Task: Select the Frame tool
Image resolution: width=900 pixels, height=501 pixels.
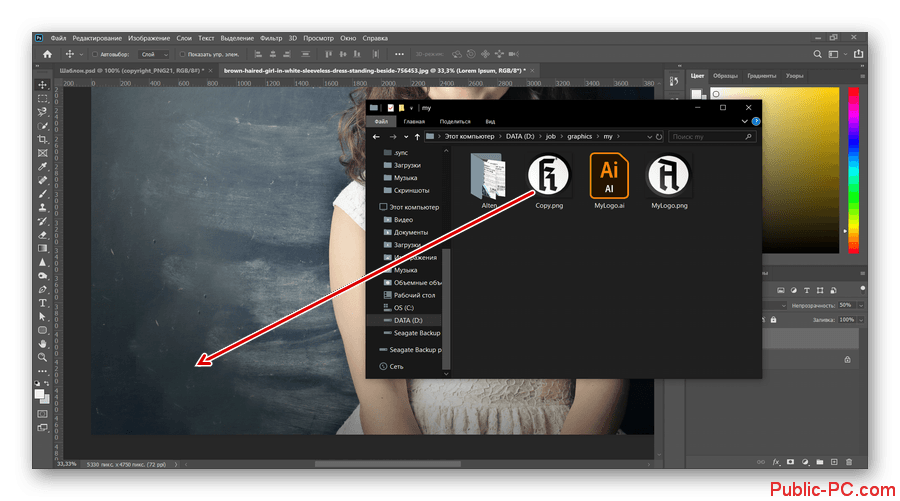Action: 42,153
